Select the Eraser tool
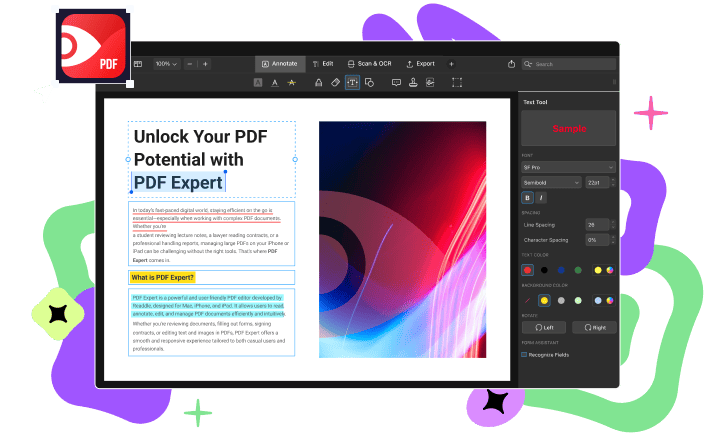Viewport: 715px width, 438px height. tap(335, 82)
